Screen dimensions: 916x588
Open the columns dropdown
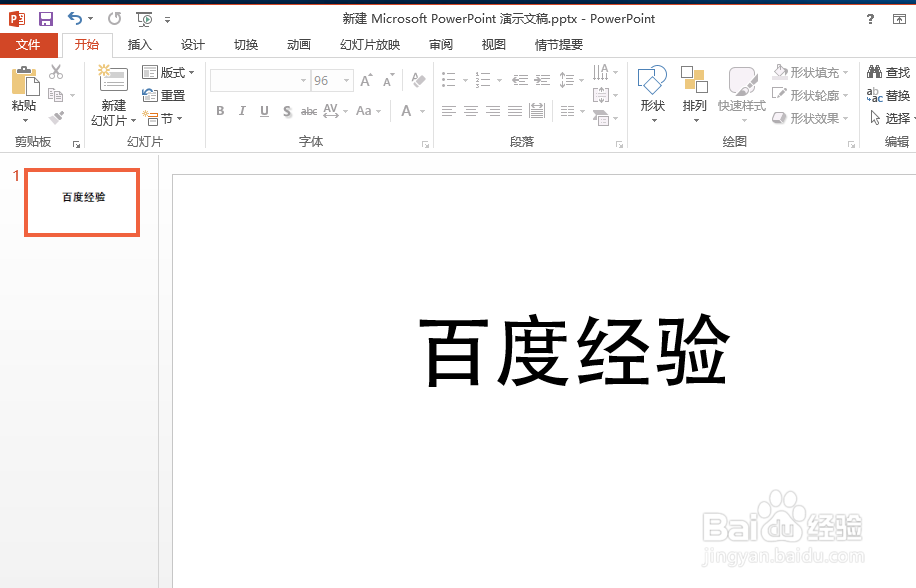tap(572, 111)
